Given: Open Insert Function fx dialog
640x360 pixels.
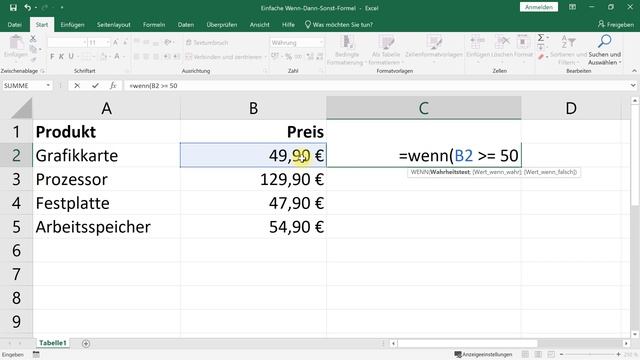Looking at the screenshot, I should 113,85.
